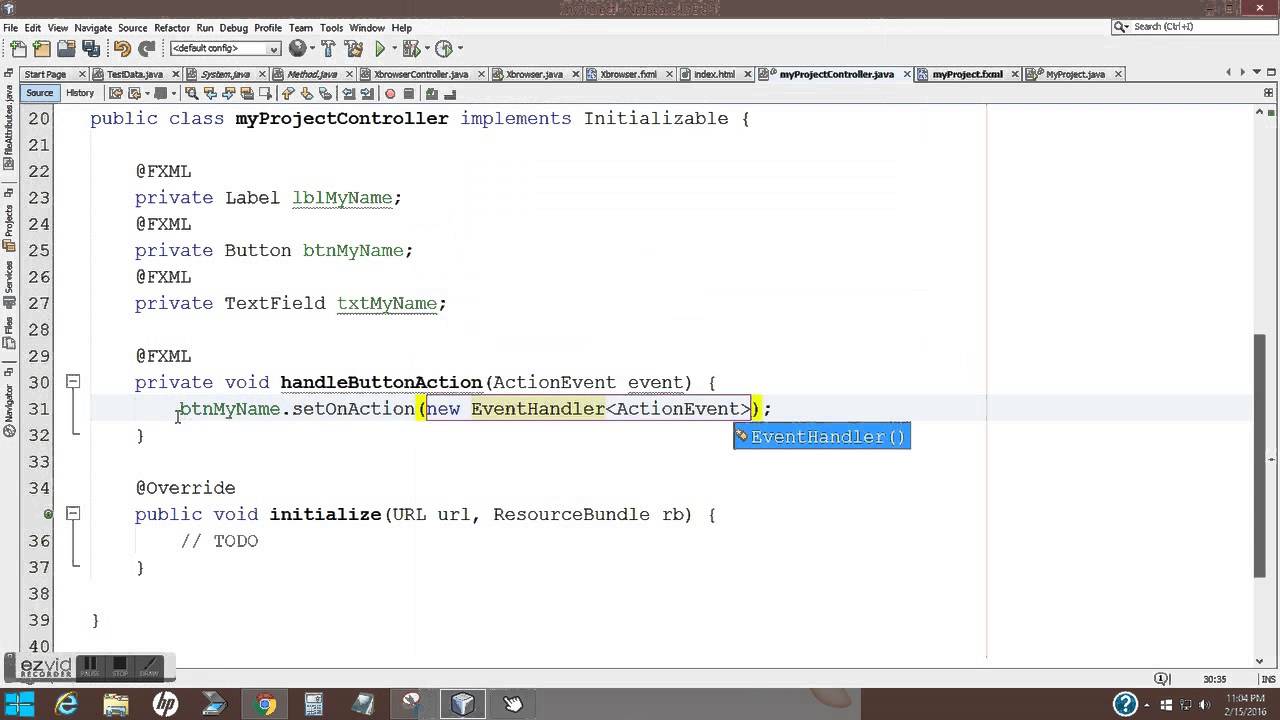Click the Undo arrow icon
Screen dimensions: 1280x720
tap(122, 48)
